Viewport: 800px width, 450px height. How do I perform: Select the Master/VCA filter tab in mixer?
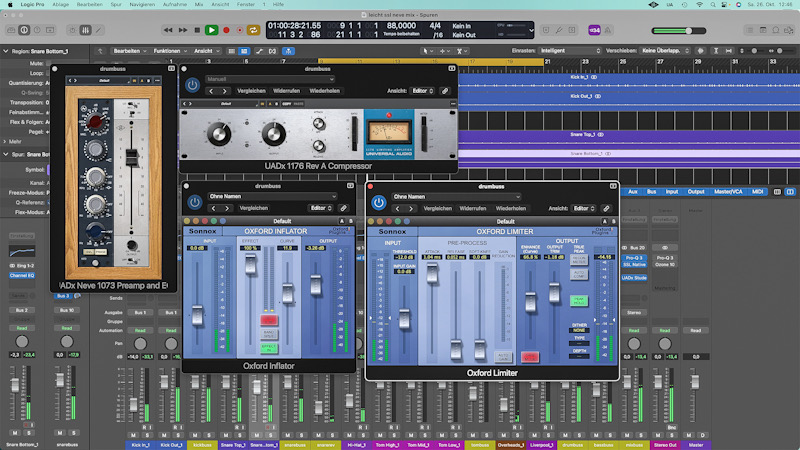coord(728,192)
